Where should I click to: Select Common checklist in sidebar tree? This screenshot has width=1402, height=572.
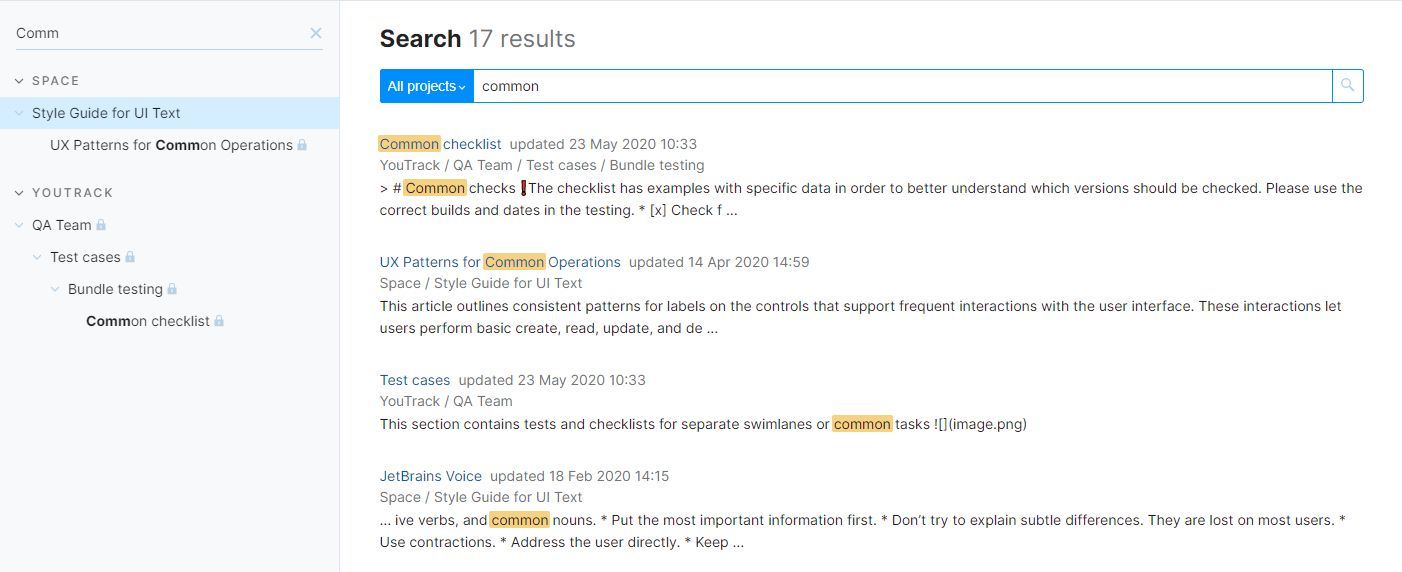click(148, 321)
